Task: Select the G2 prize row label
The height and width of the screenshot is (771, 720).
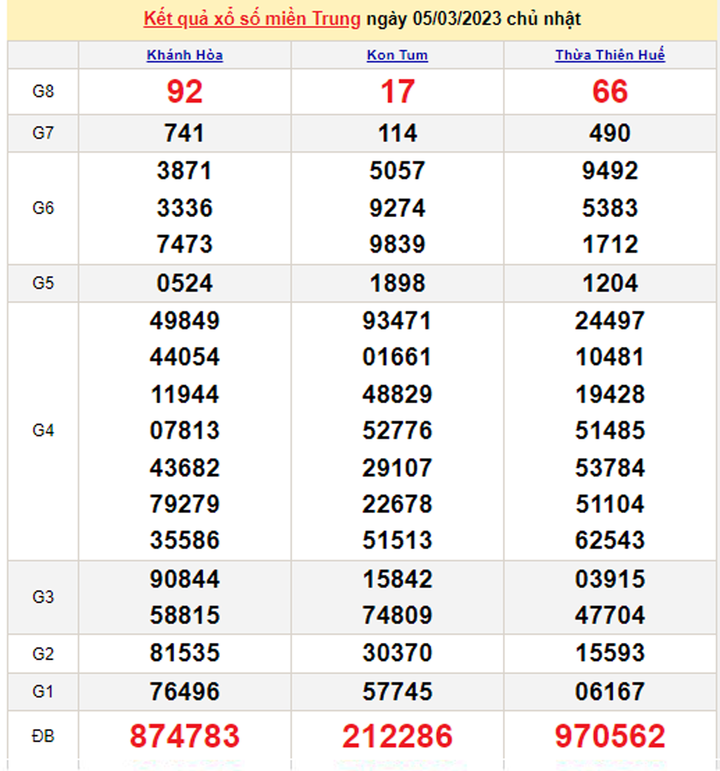Action: coord(43,654)
